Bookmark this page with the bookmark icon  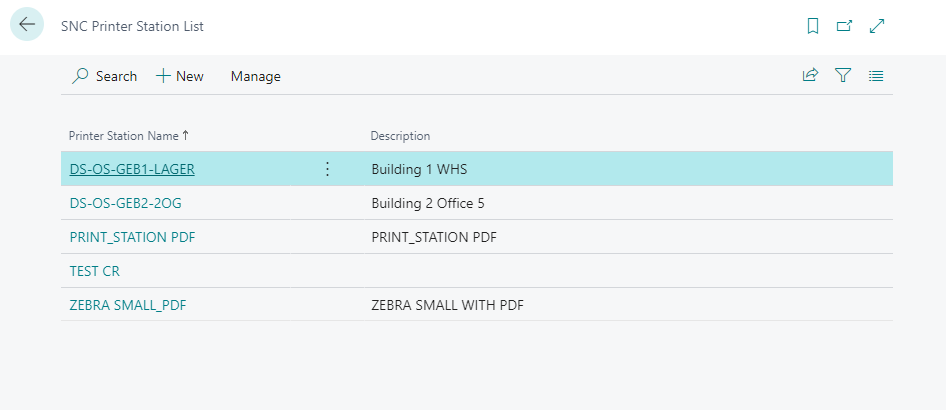[813, 26]
